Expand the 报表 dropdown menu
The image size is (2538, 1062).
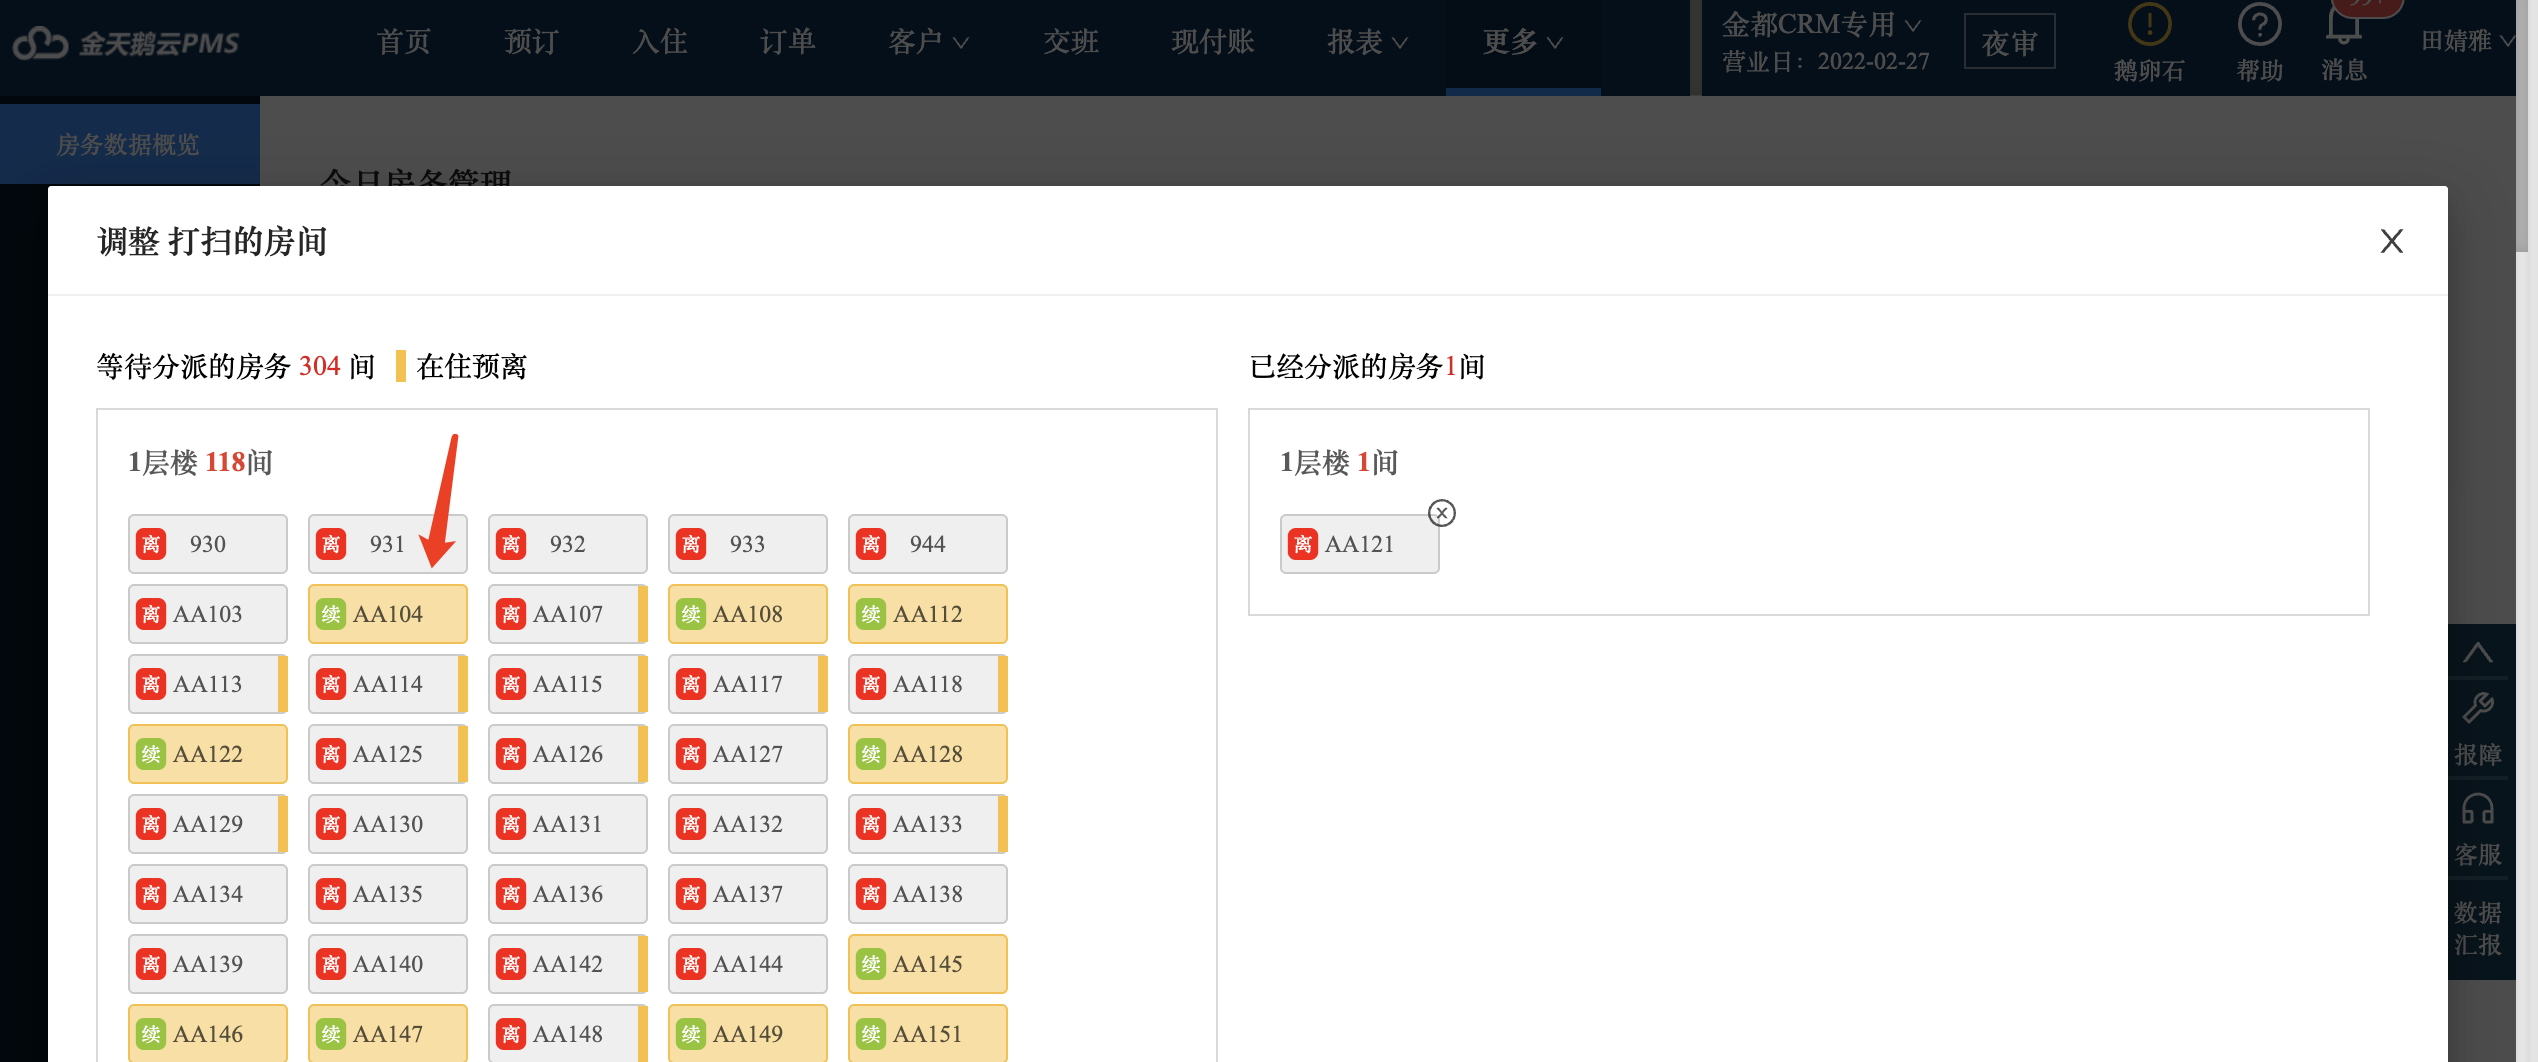click(1367, 42)
